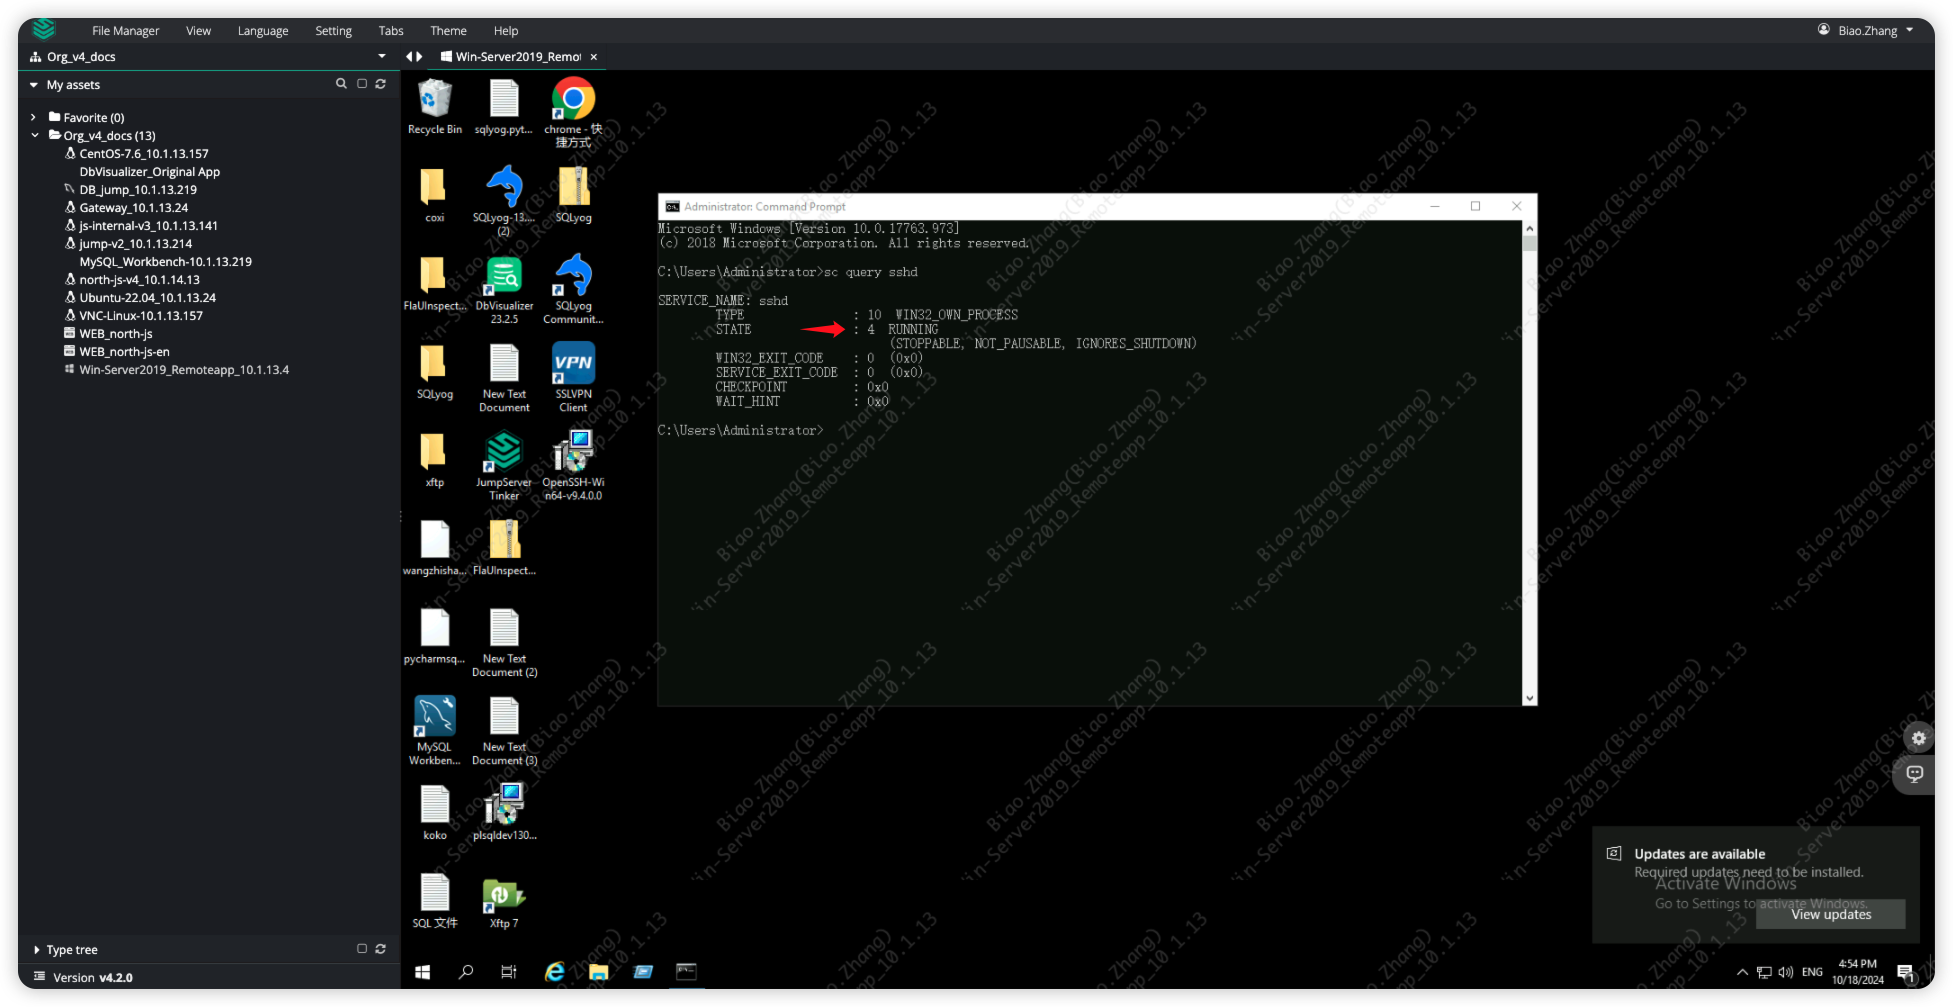Open the volume icon in system tray
The width and height of the screenshot is (1953, 1007).
[x=1786, y=972]
